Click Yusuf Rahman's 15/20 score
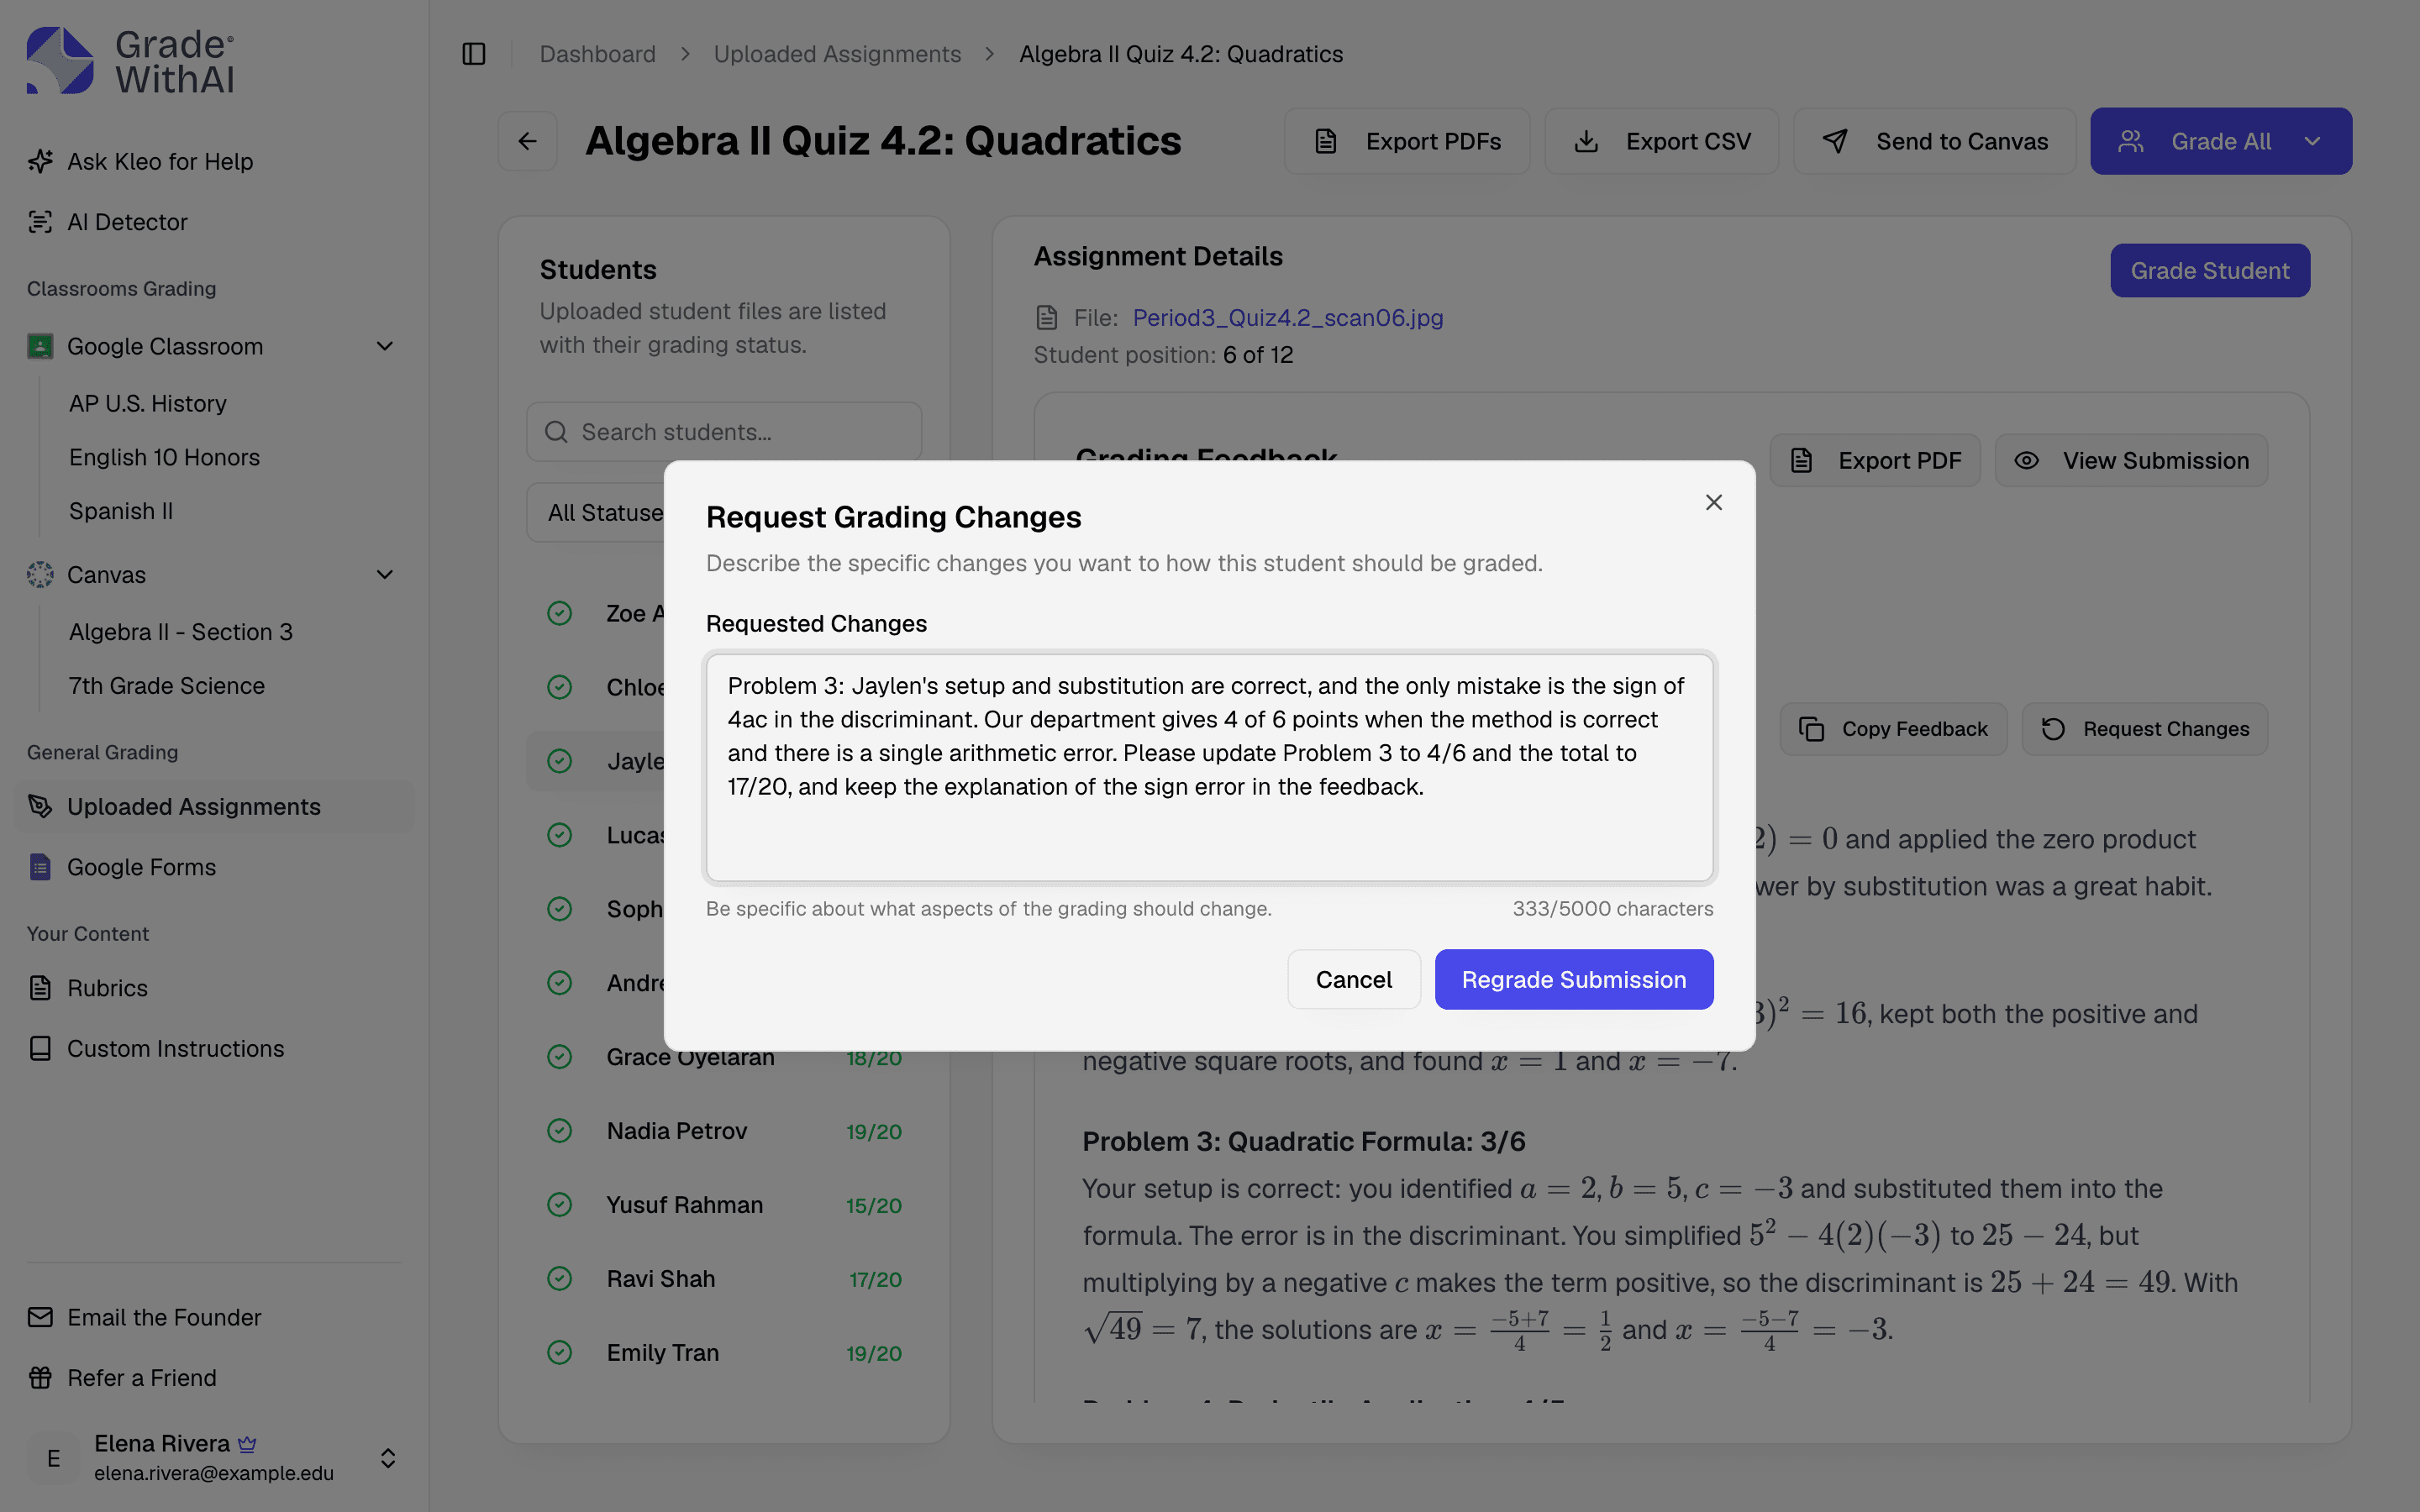The height and width of the screenshot is (1512, 2420). pos(874,1205)
